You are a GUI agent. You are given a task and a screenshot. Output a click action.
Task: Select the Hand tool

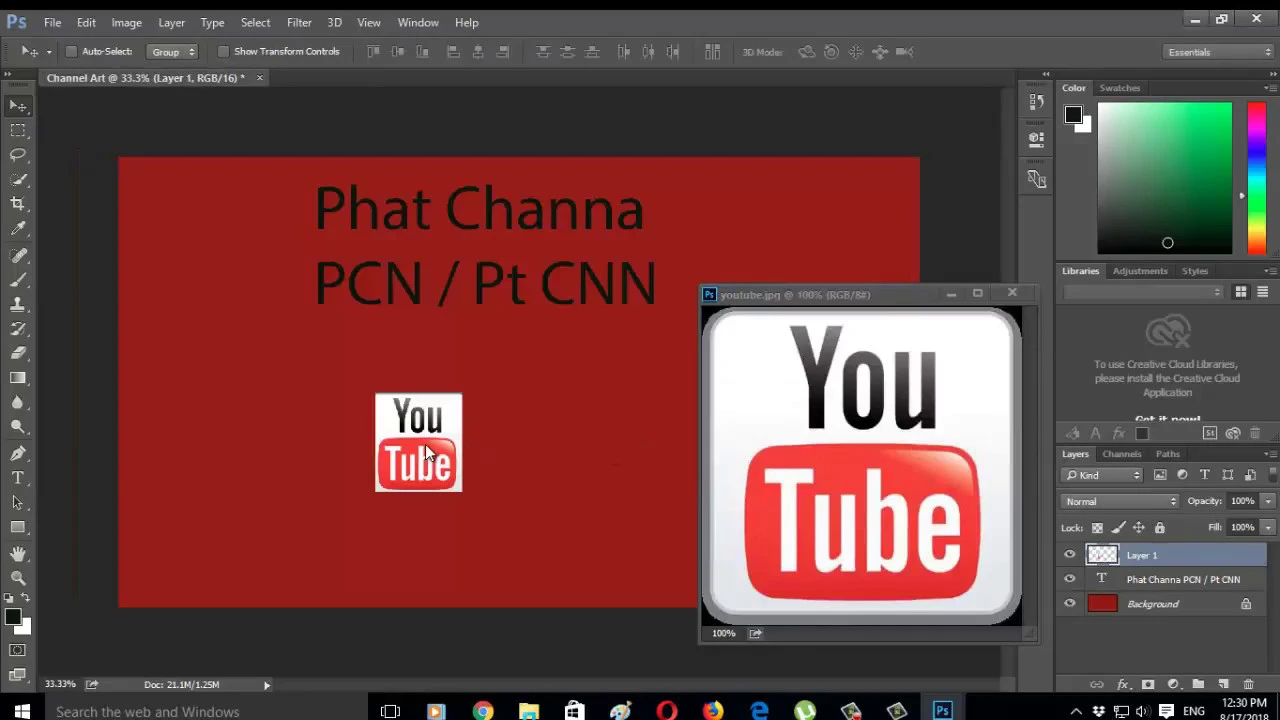pos(18,553)
